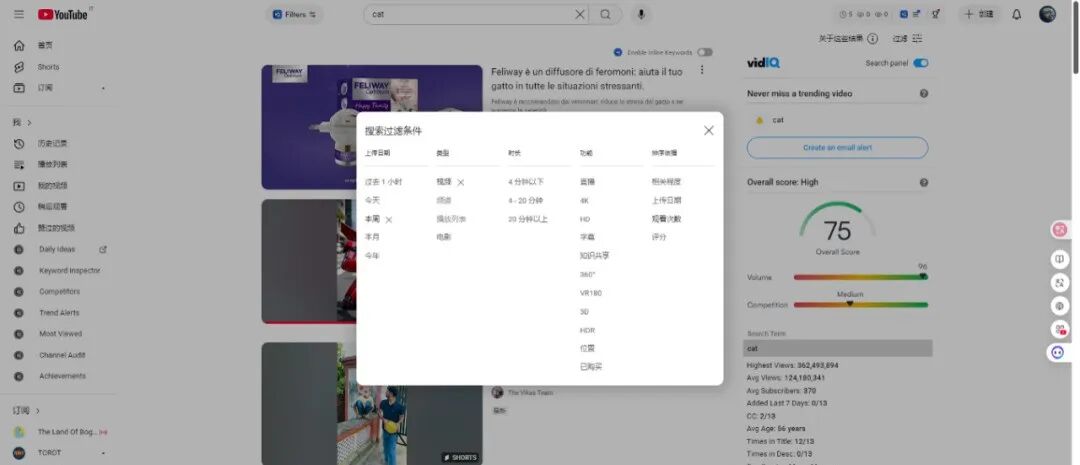This screenshot has width=1080, height=465.
Task: Select the 4K feature filter
Action: click(x=585, y=200)
